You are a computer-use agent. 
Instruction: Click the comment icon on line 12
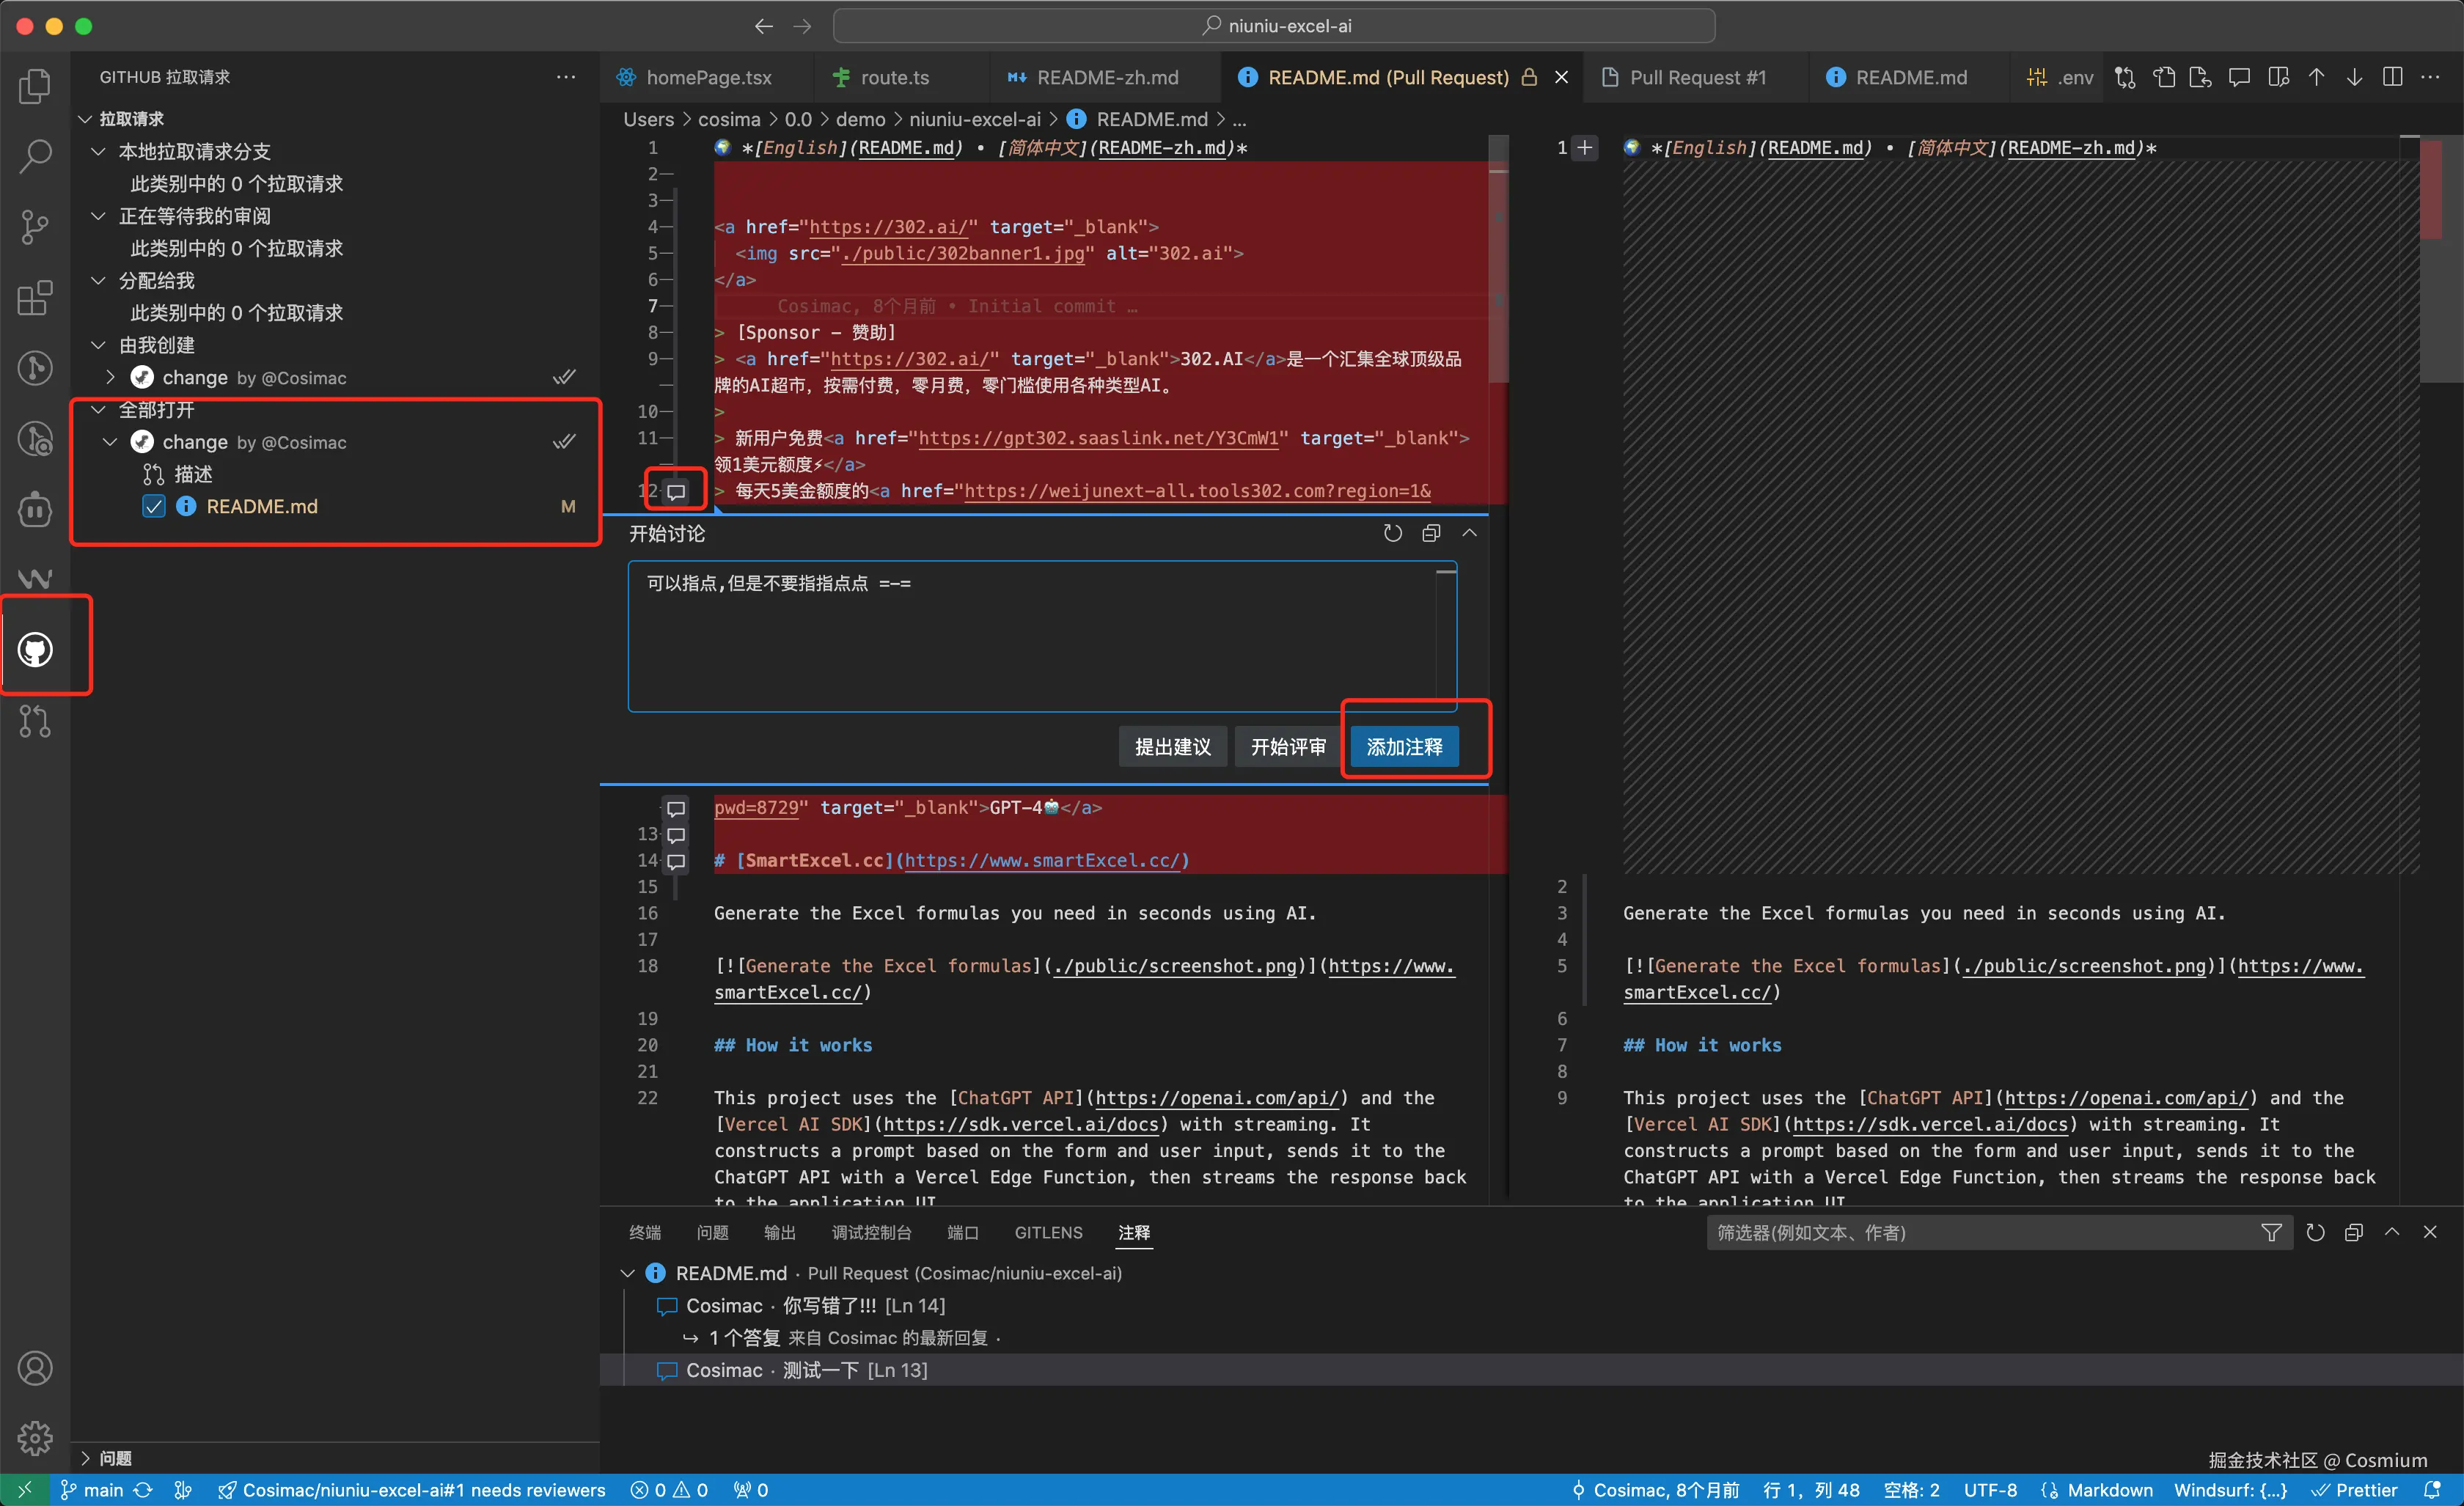pos(676,491)
